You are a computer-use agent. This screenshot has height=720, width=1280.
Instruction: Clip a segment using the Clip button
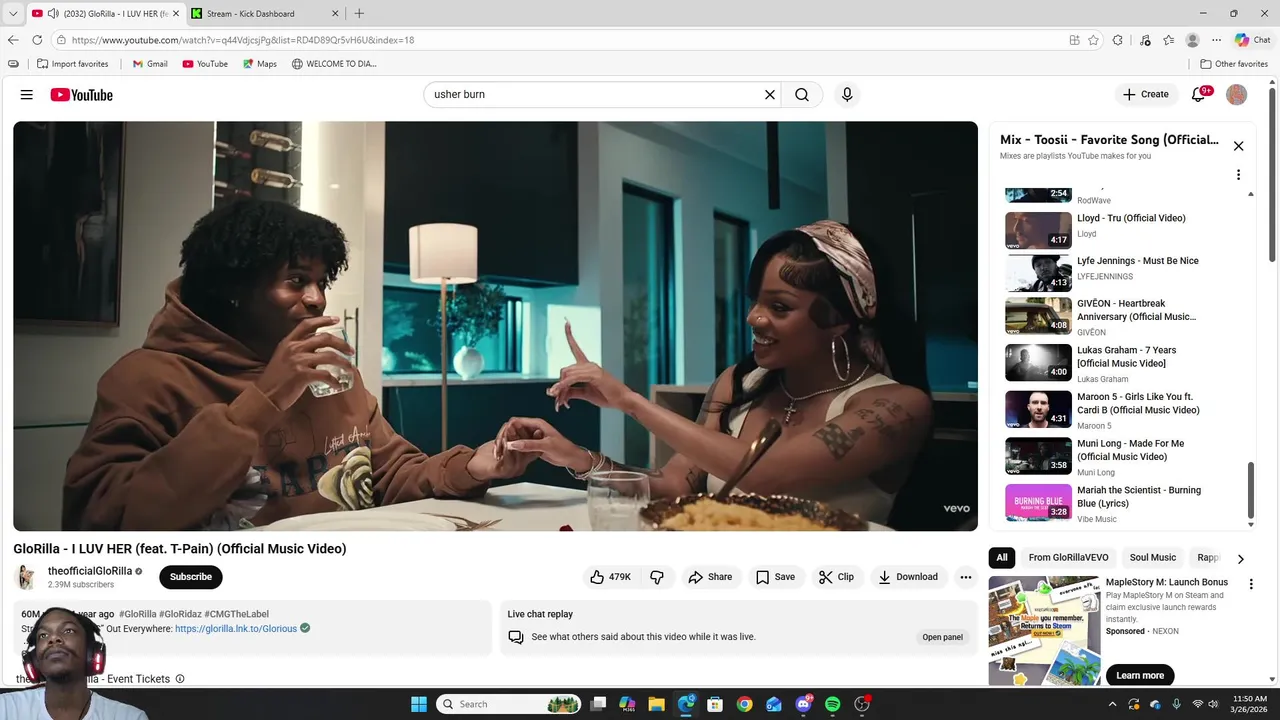[x=836, y=577]
